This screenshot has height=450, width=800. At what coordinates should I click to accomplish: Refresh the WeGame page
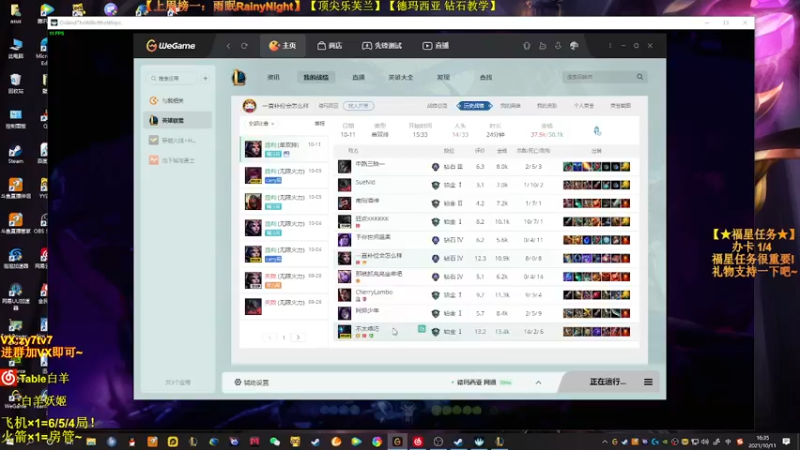click(x=244, y=46)
